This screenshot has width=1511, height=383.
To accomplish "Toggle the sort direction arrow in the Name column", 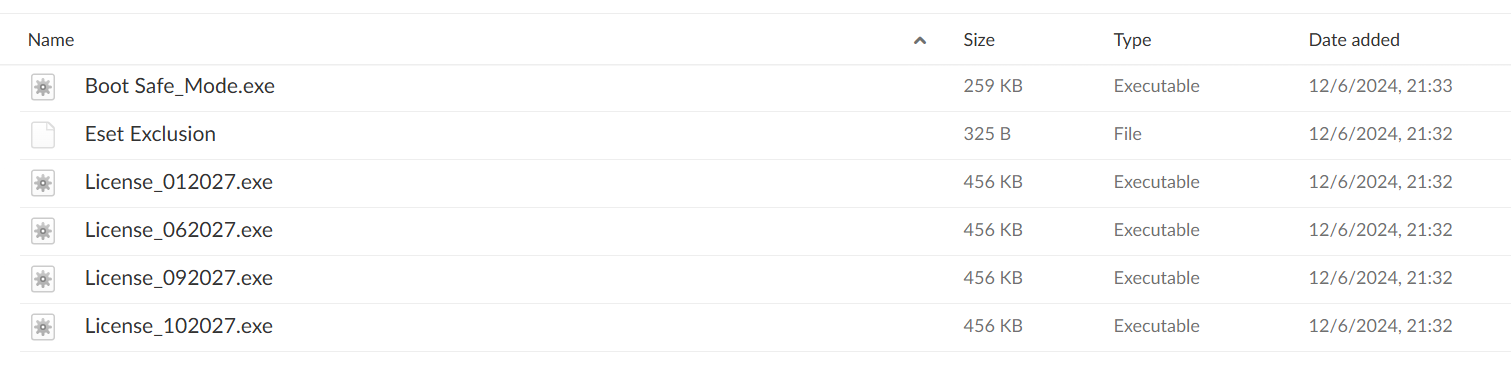I will click(x=920, y=41).
